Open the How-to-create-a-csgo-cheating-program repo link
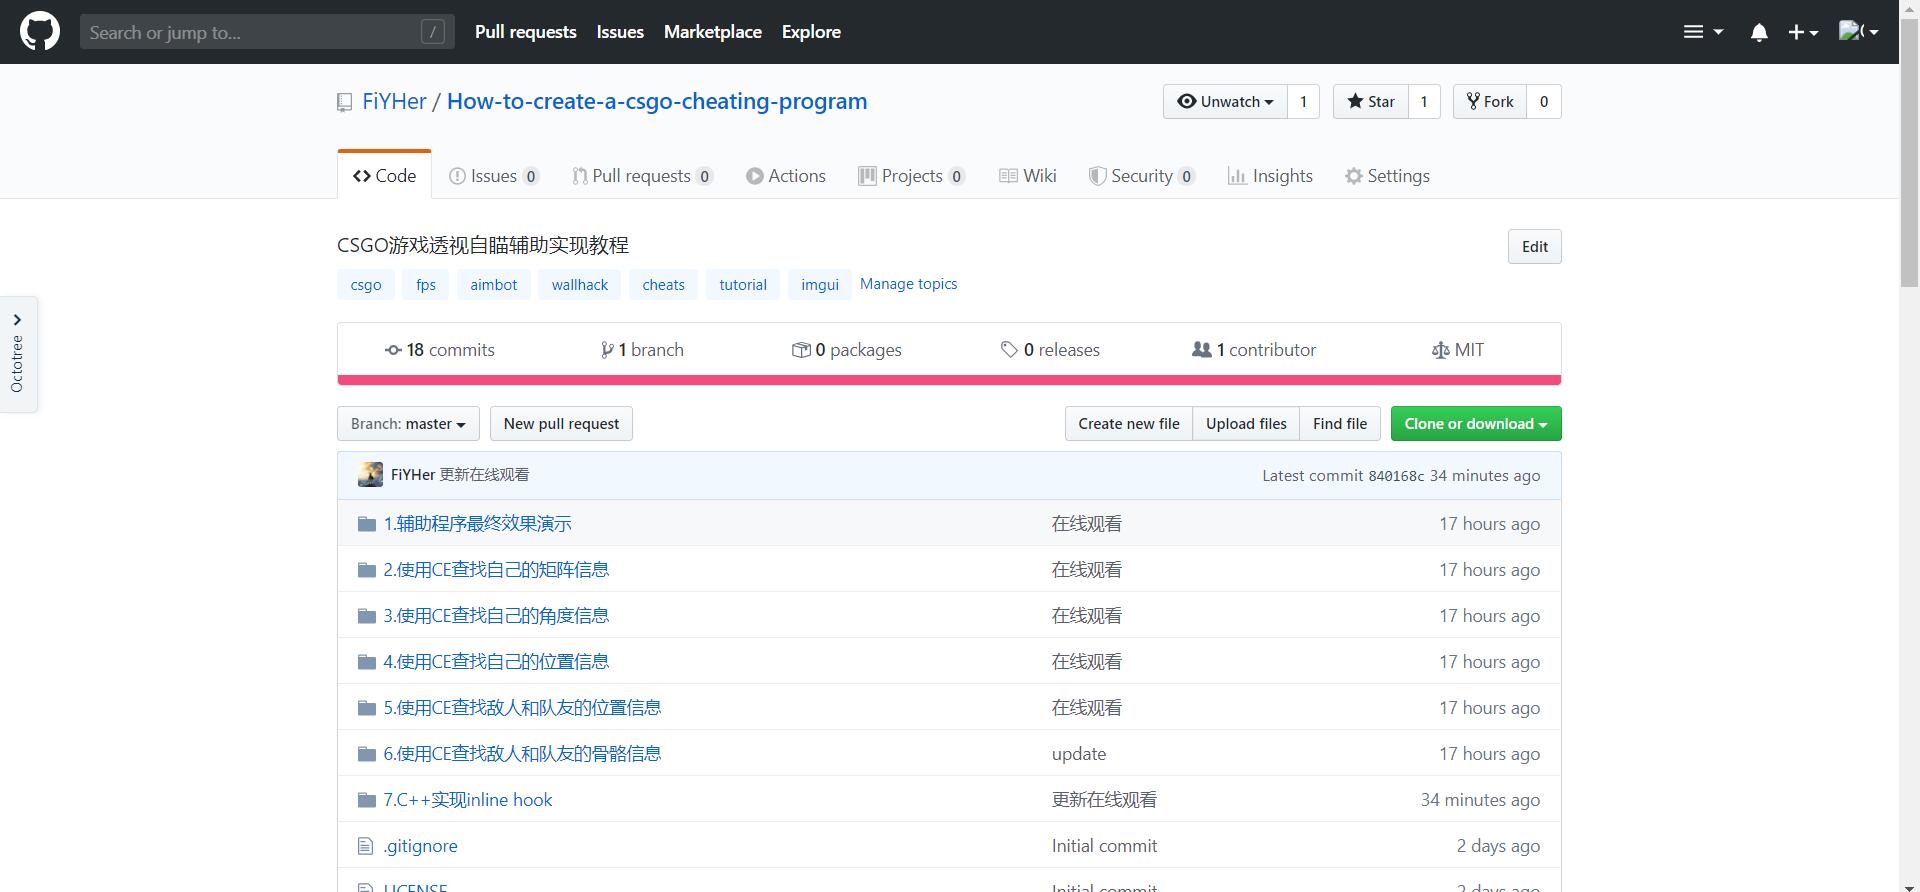The image size is (1920, 892). [x=657, y=101]
